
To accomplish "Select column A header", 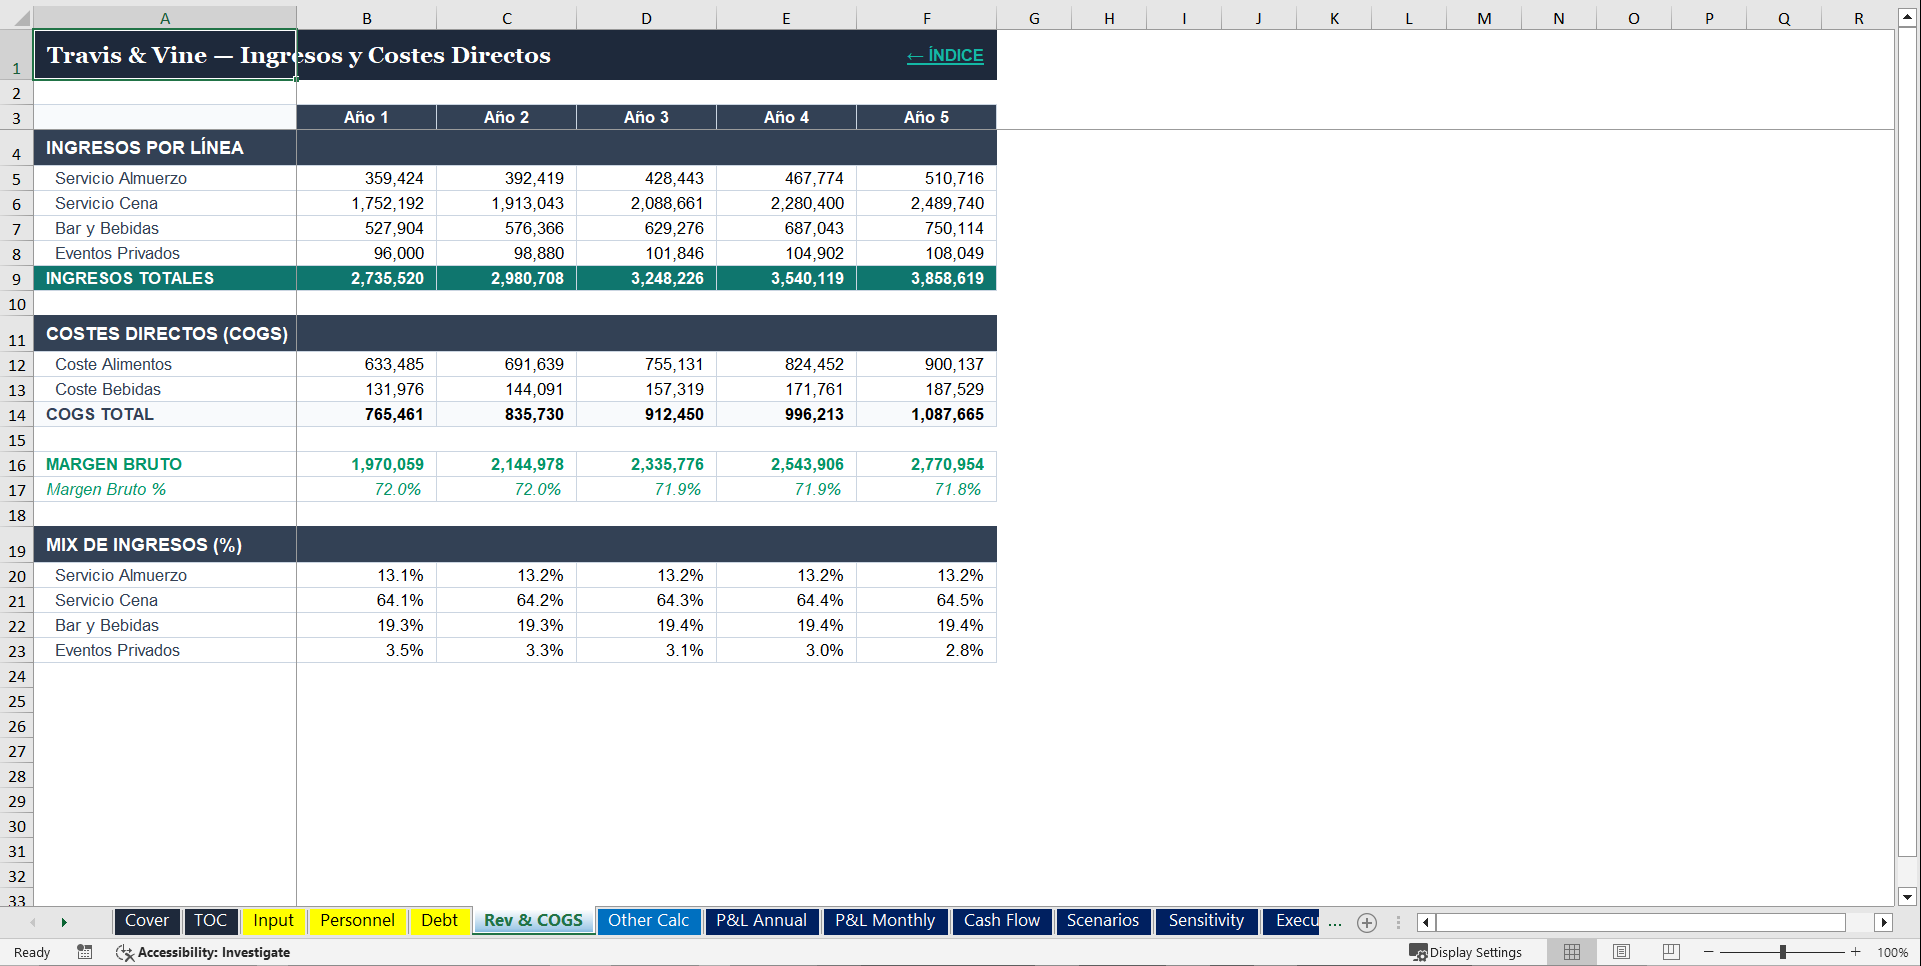I will click(165, 18).
